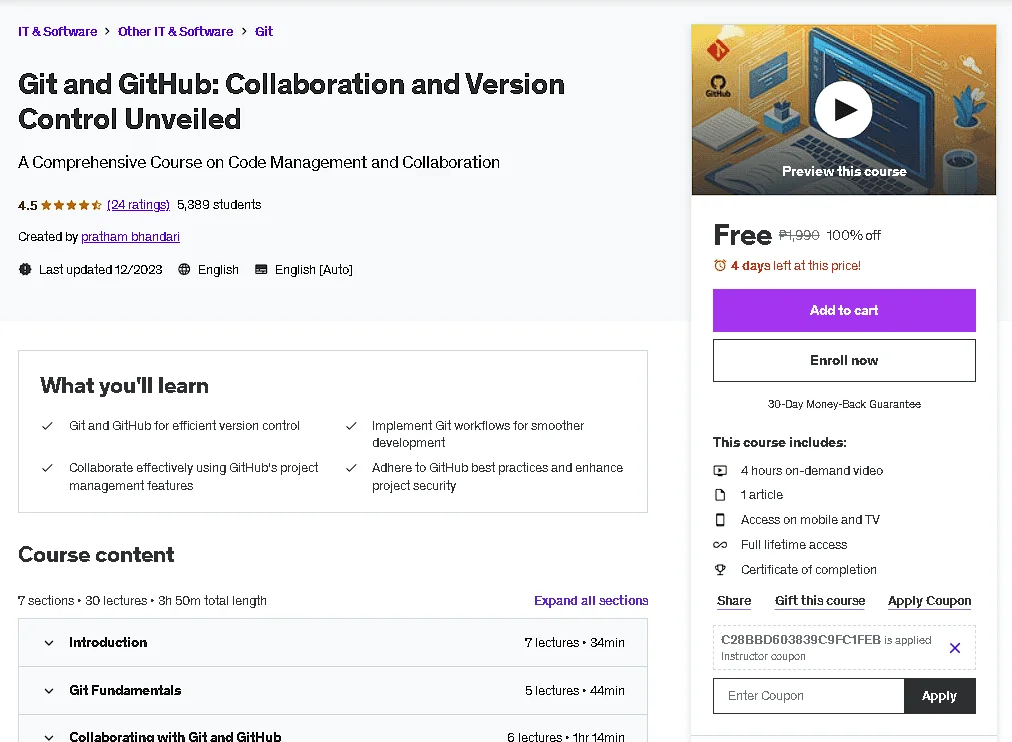The image size is (1012, 742).
Task: Click the '100% off' discount text
Action: pyautogui.click(x=853, y=235)
